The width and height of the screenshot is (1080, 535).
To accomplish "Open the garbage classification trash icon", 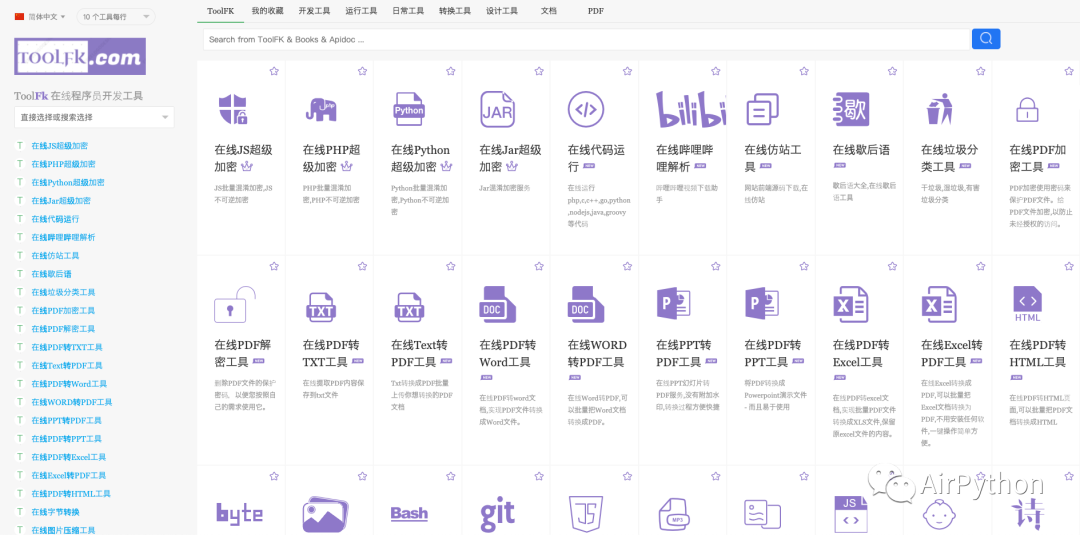I will pos(939,108).
